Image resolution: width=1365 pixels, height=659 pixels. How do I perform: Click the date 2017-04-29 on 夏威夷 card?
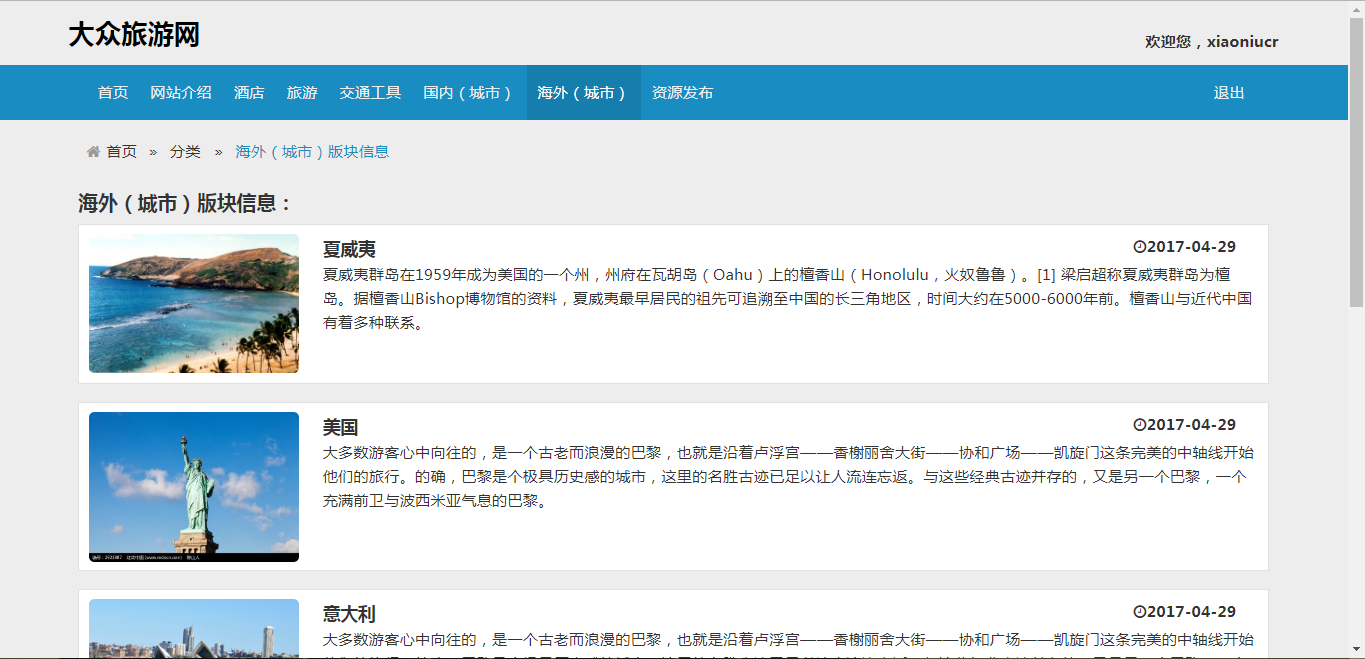pos(1191,247)
